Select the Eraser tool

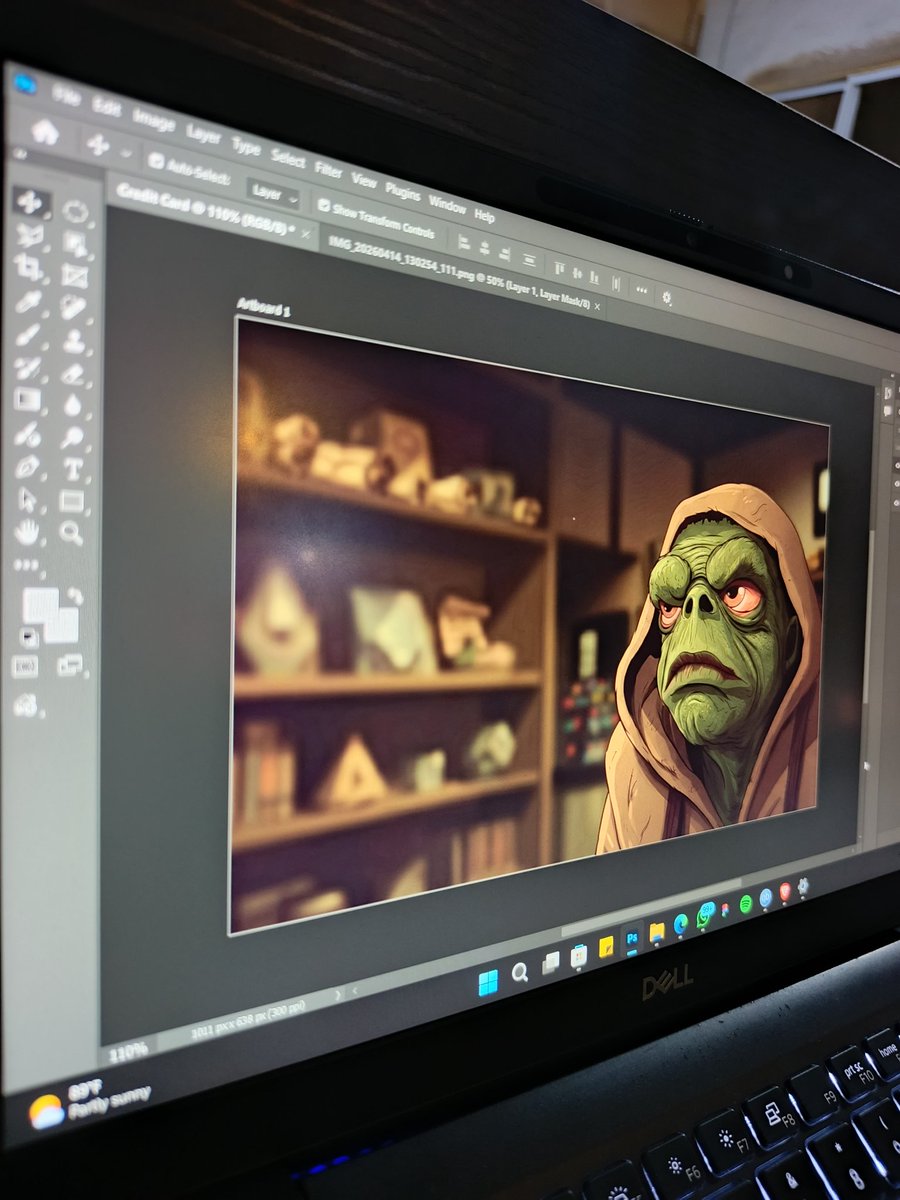point(73,373)
